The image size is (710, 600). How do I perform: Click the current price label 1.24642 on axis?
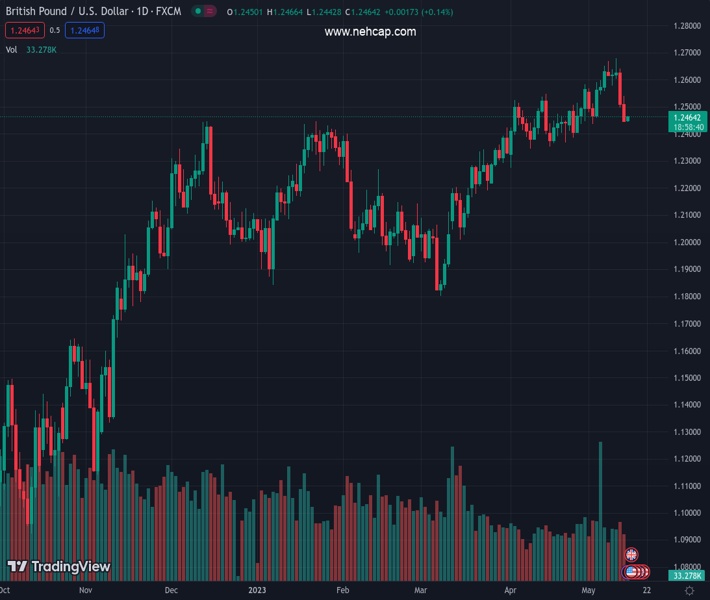click(x=687, y=117)
